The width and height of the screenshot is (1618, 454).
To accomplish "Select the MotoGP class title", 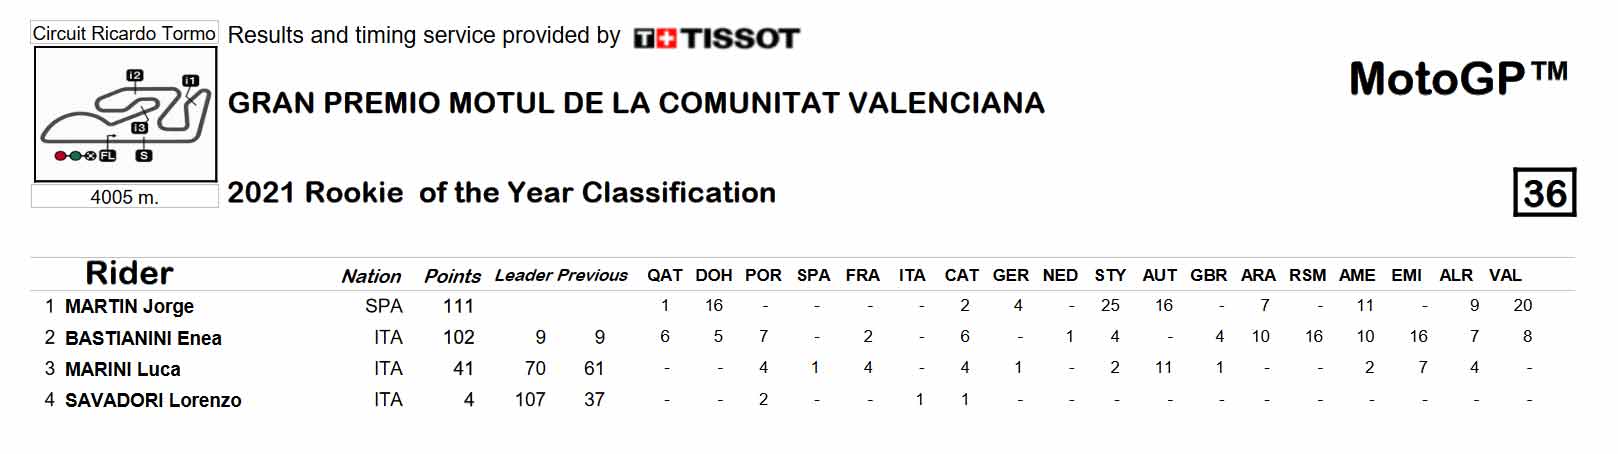I will pos(1458,78).
